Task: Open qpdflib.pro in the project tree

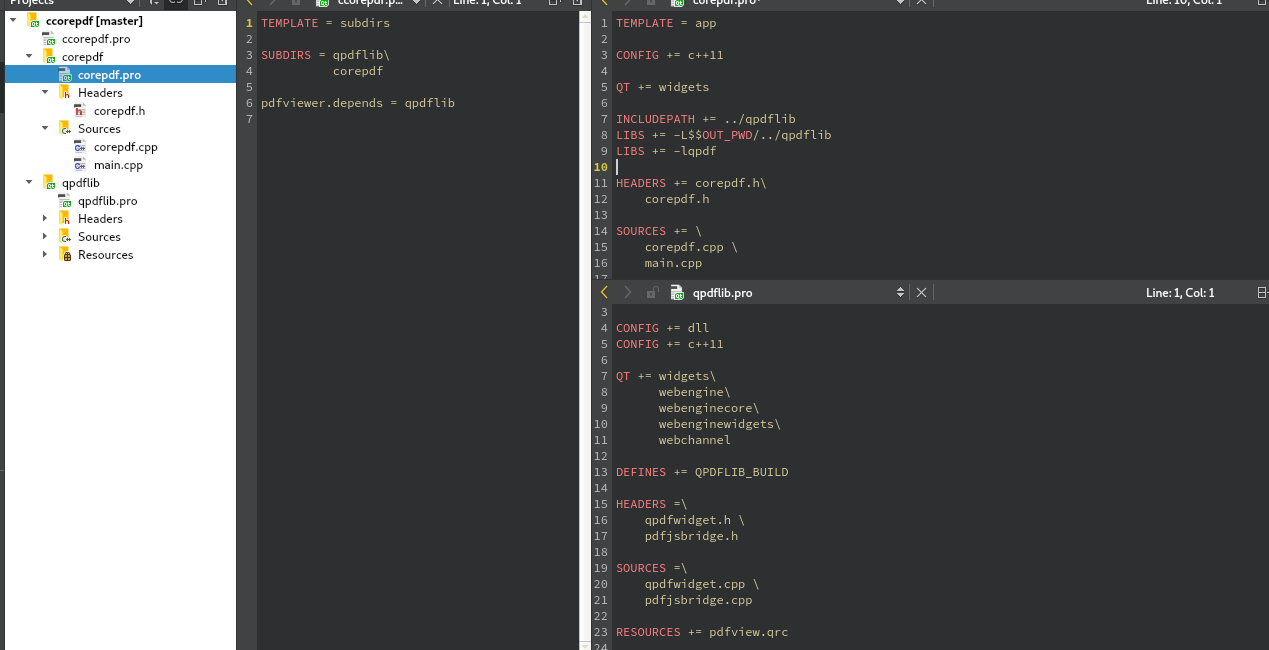Action: (x=108, y=201)
